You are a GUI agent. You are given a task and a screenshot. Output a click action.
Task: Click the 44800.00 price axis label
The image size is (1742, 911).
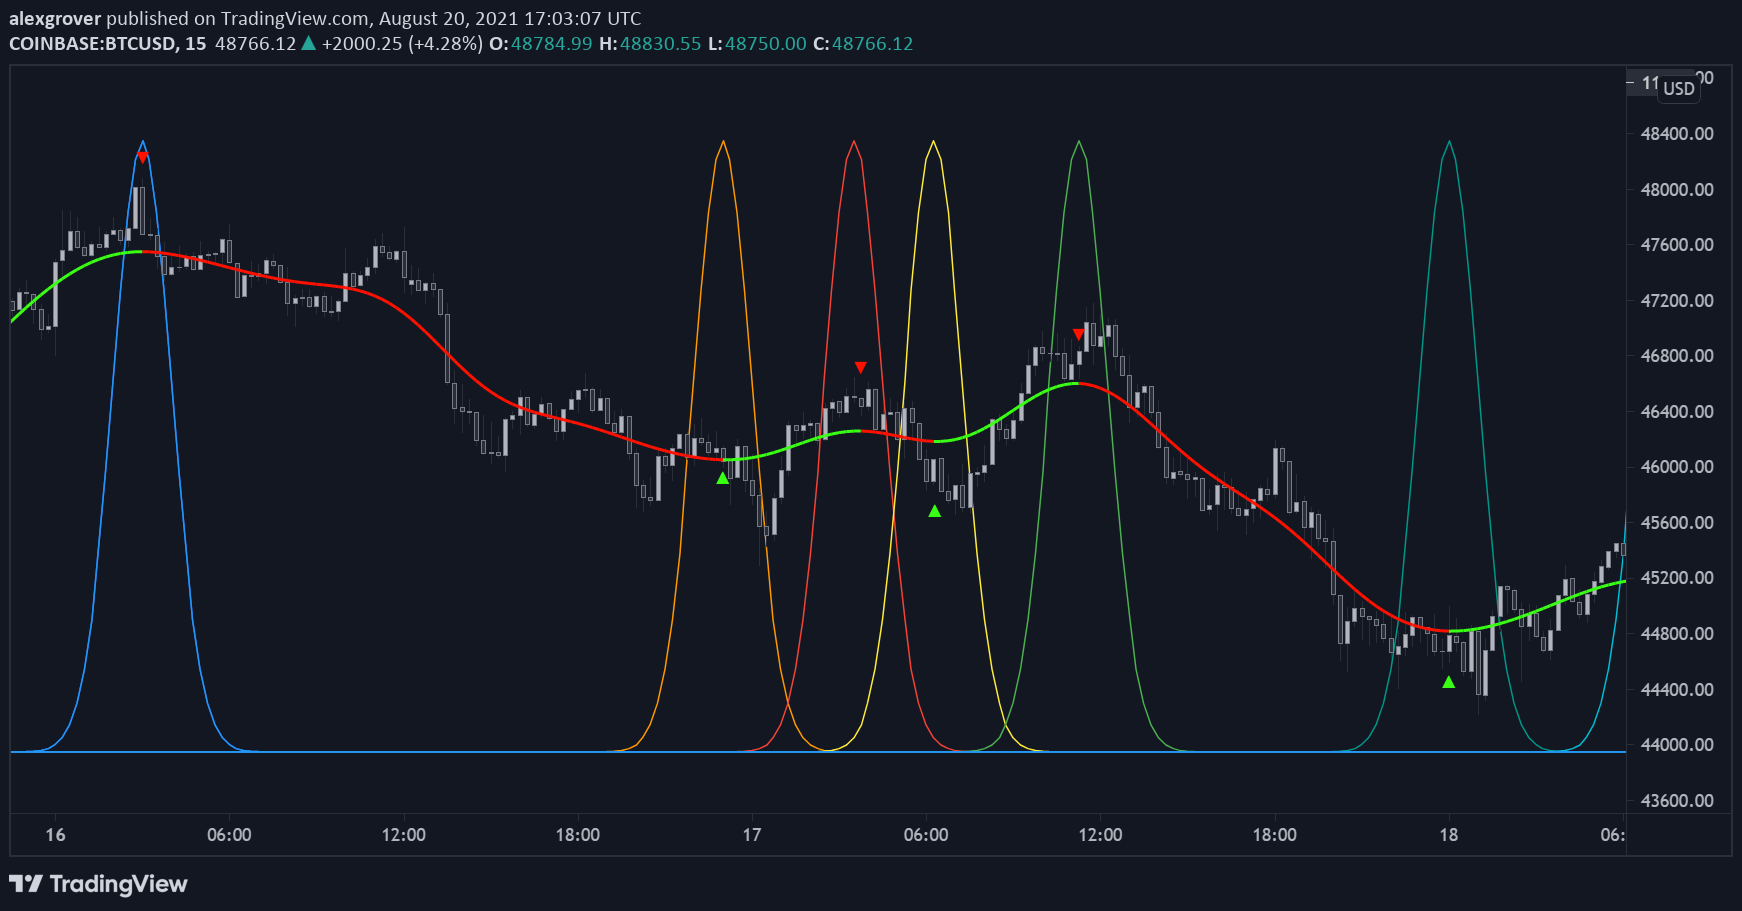(1677, 634)
